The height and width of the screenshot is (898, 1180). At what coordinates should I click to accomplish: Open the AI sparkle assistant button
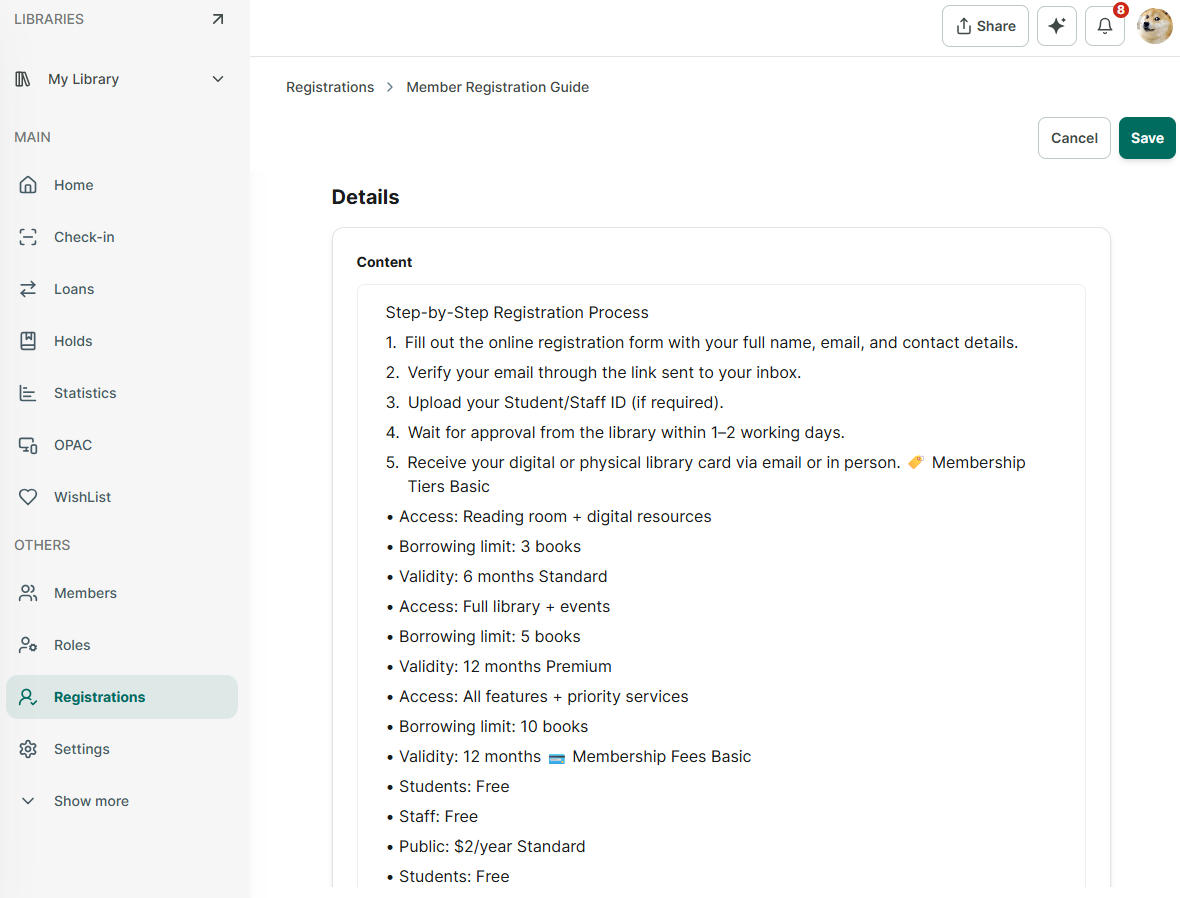[x=1057, y=26]
